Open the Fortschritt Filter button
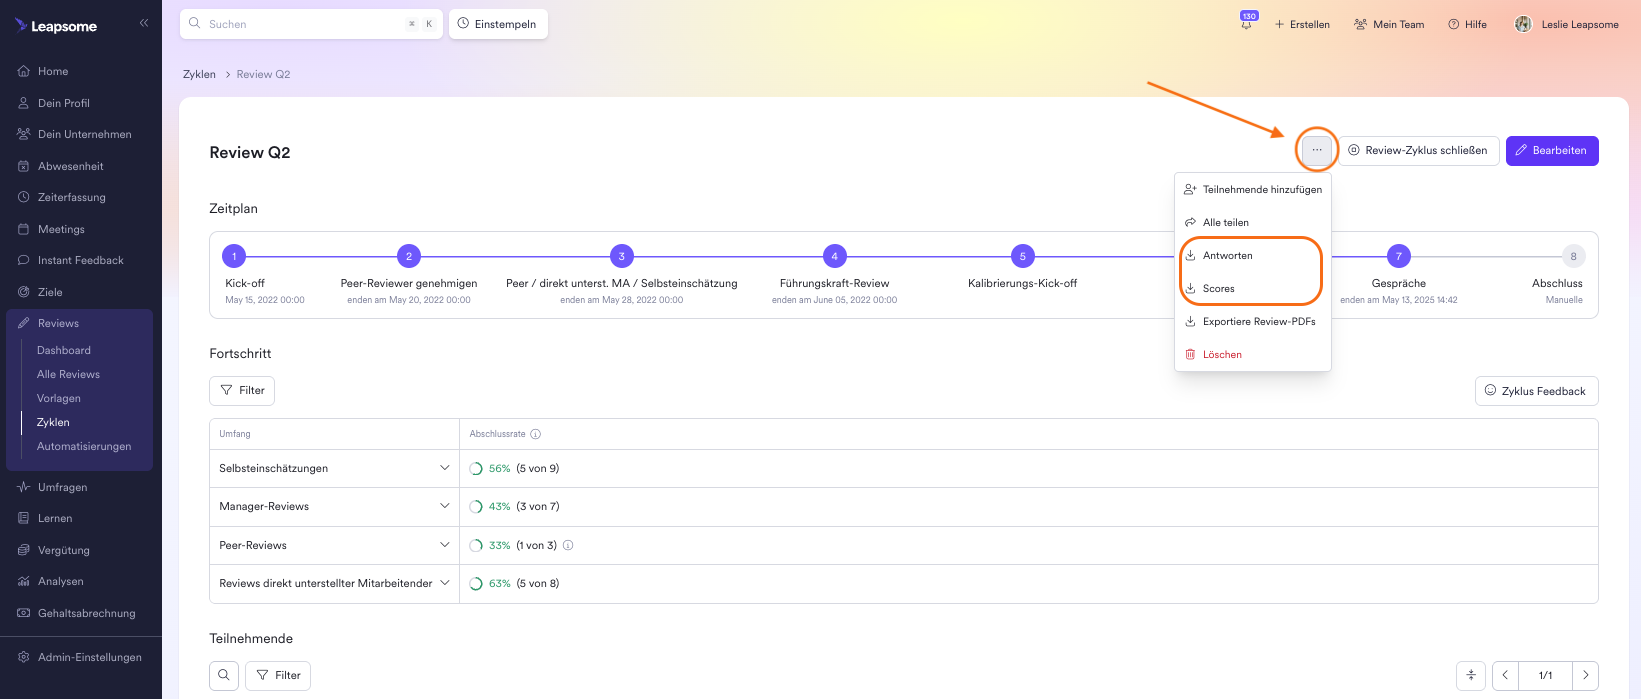 coord(242,390)
